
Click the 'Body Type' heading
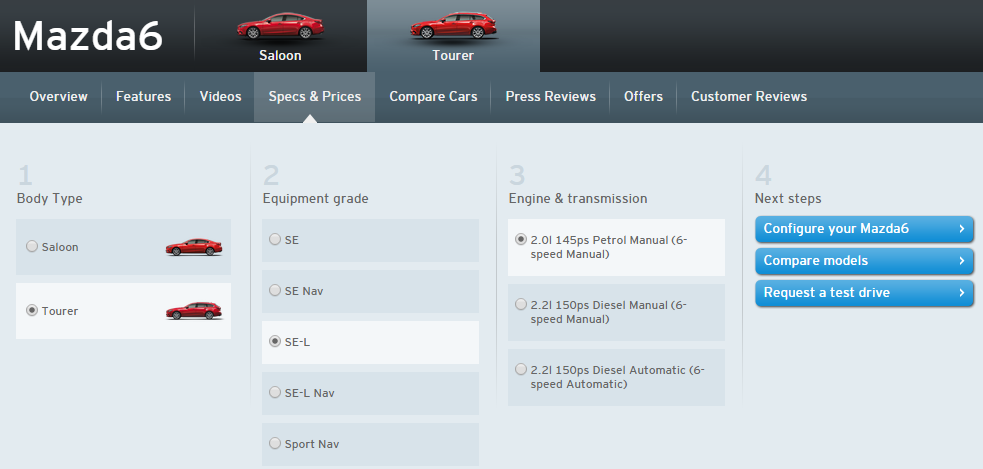pyautogui.click(x=50, y=199)
